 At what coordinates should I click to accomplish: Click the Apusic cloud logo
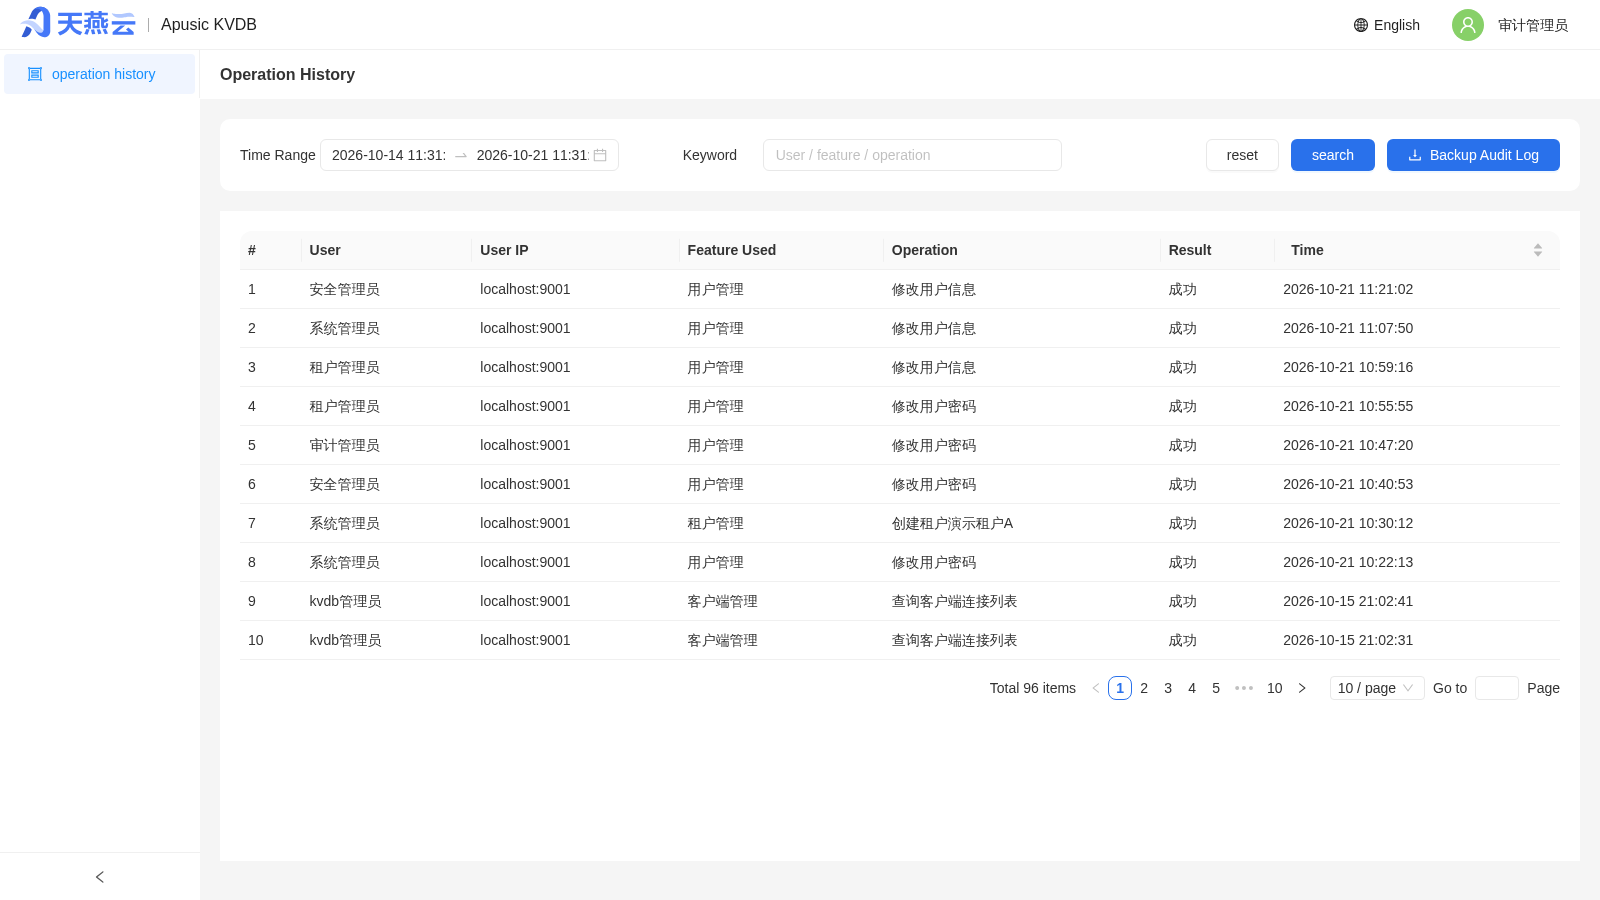point(78,23)
